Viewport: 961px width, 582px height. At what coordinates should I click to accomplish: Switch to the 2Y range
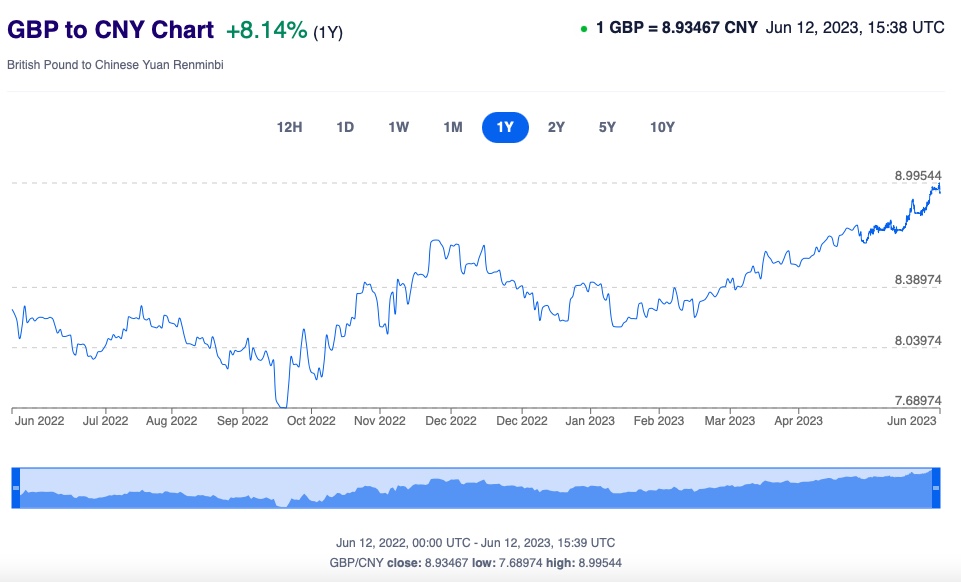(x=556, y=127)
